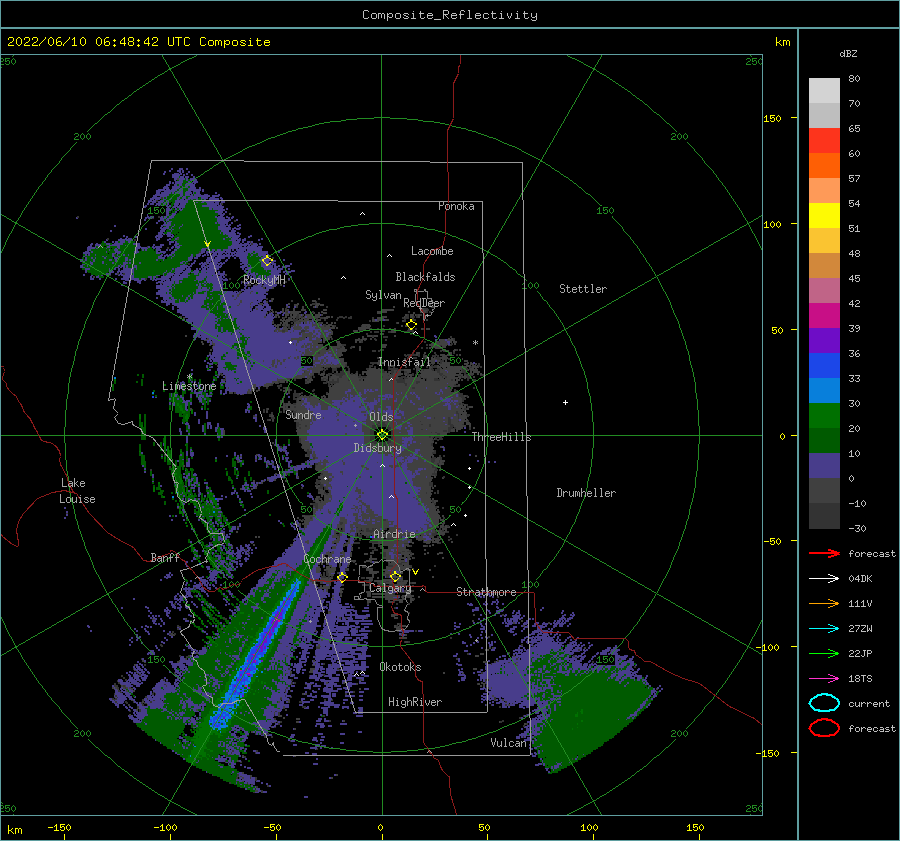Choose the blue 33–36 dBZ color swatch

824,366
